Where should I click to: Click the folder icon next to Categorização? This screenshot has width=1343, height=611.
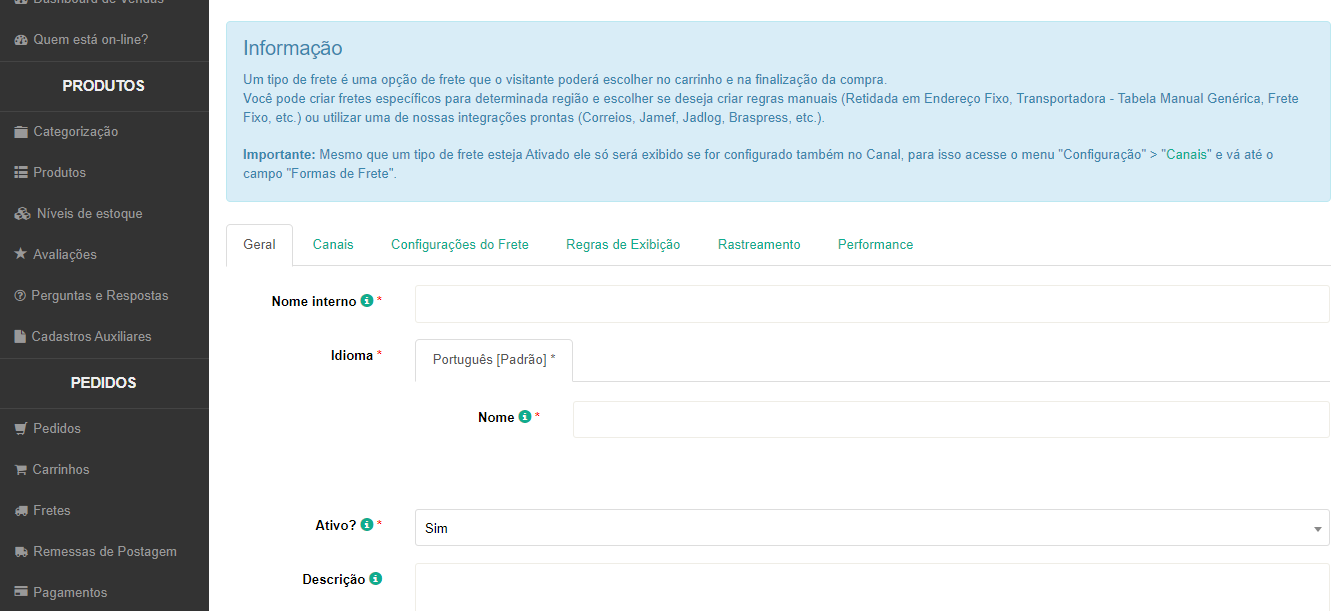coord(21,132)
